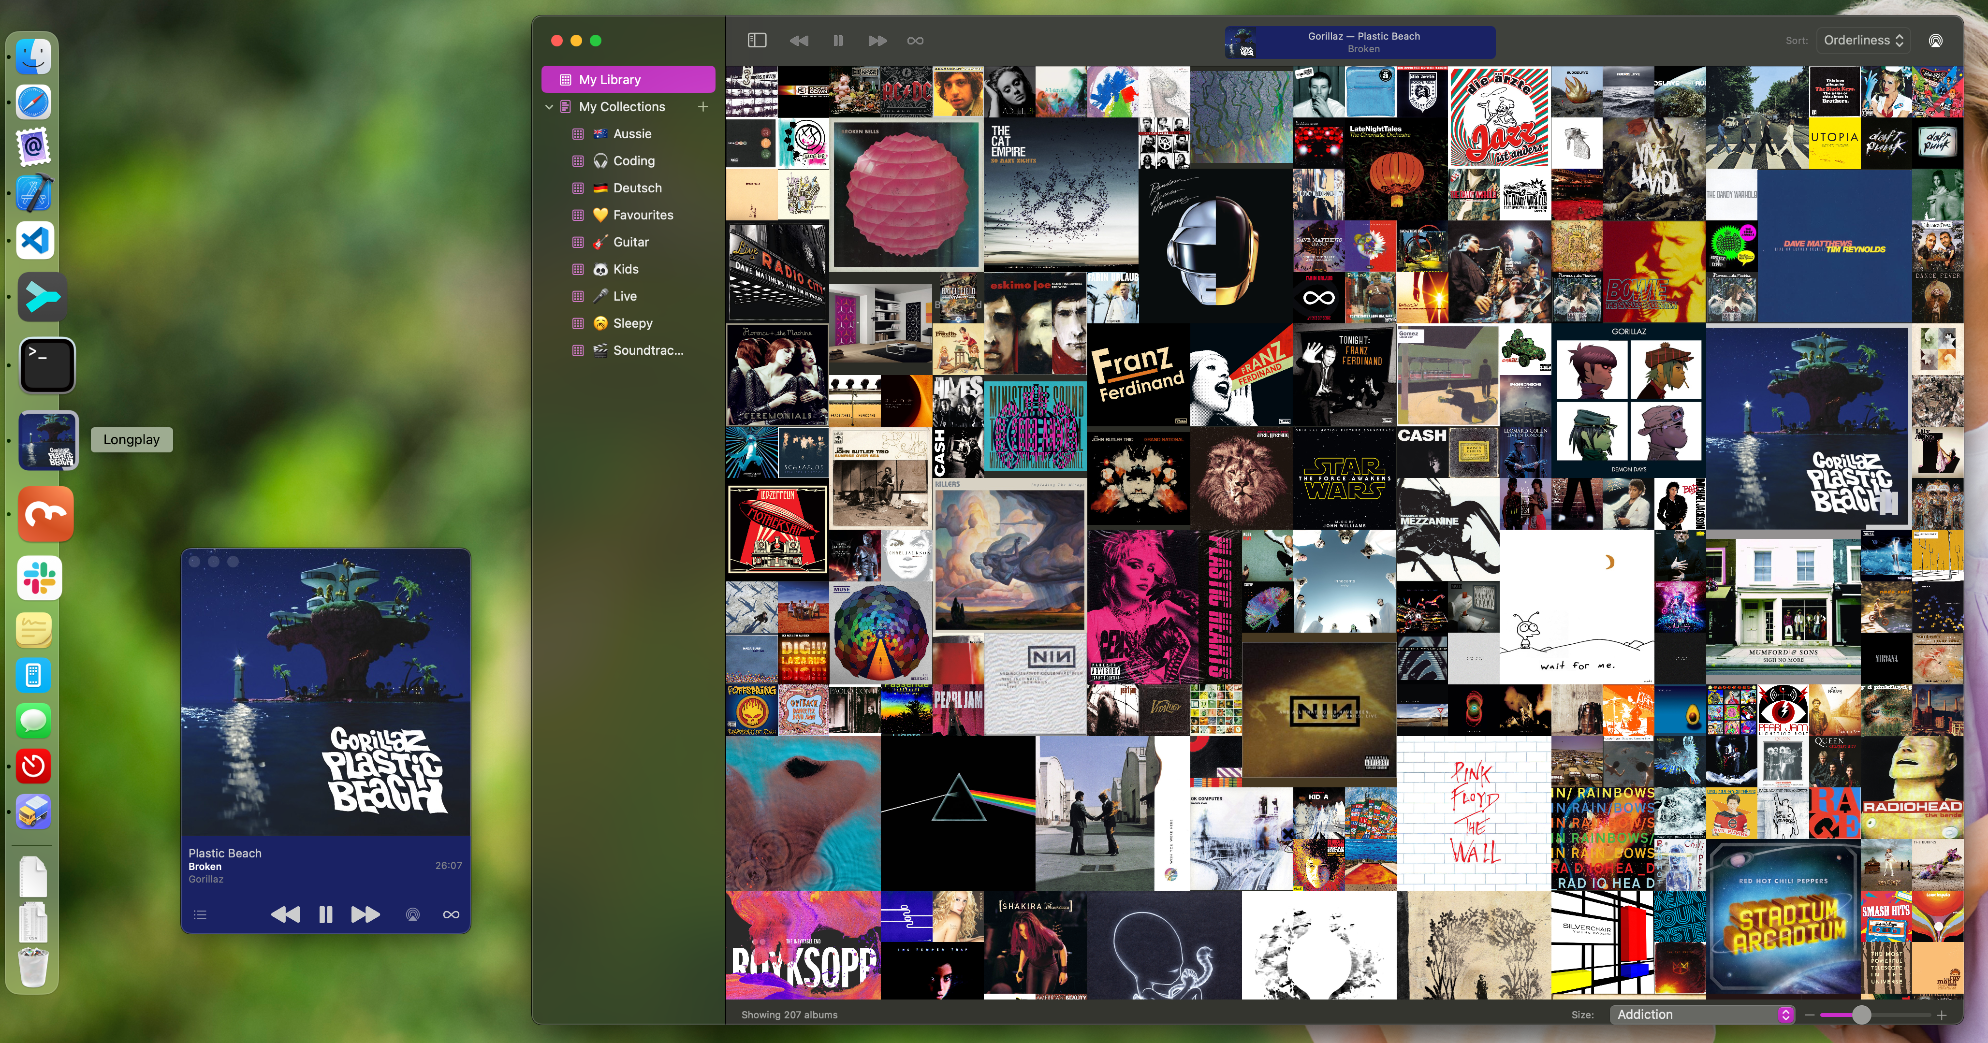Select the Shakira album cover
Viewport: 1988px width, 1043px height.
(x=1035, y=945)
